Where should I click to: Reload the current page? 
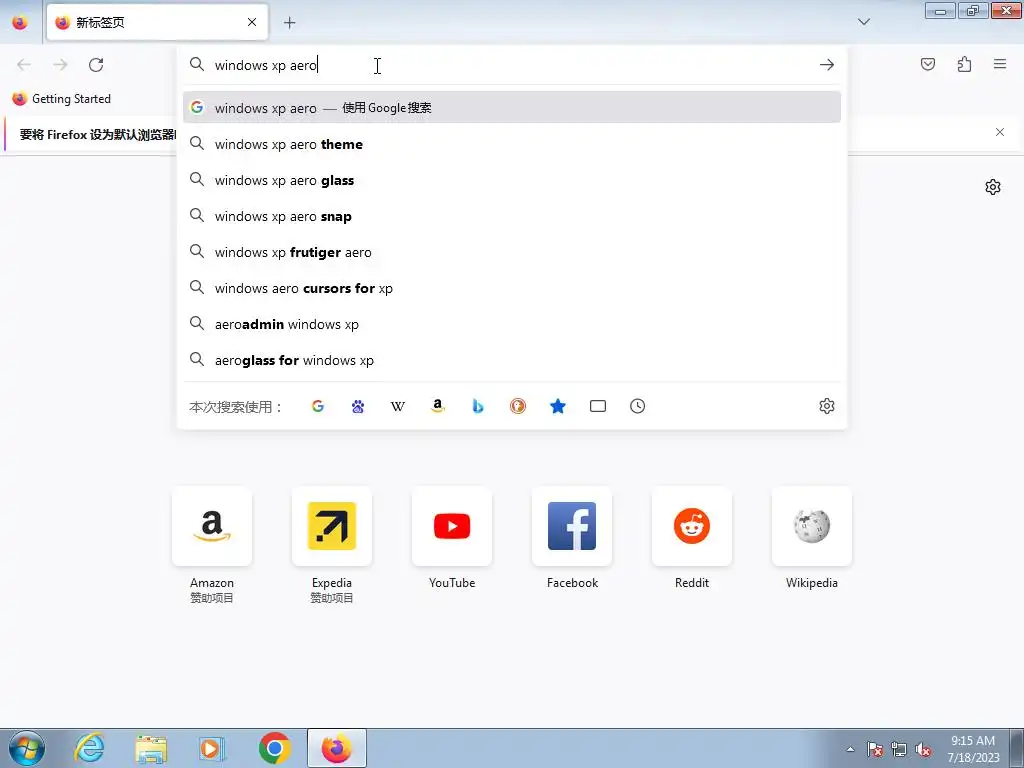(96, 64)
